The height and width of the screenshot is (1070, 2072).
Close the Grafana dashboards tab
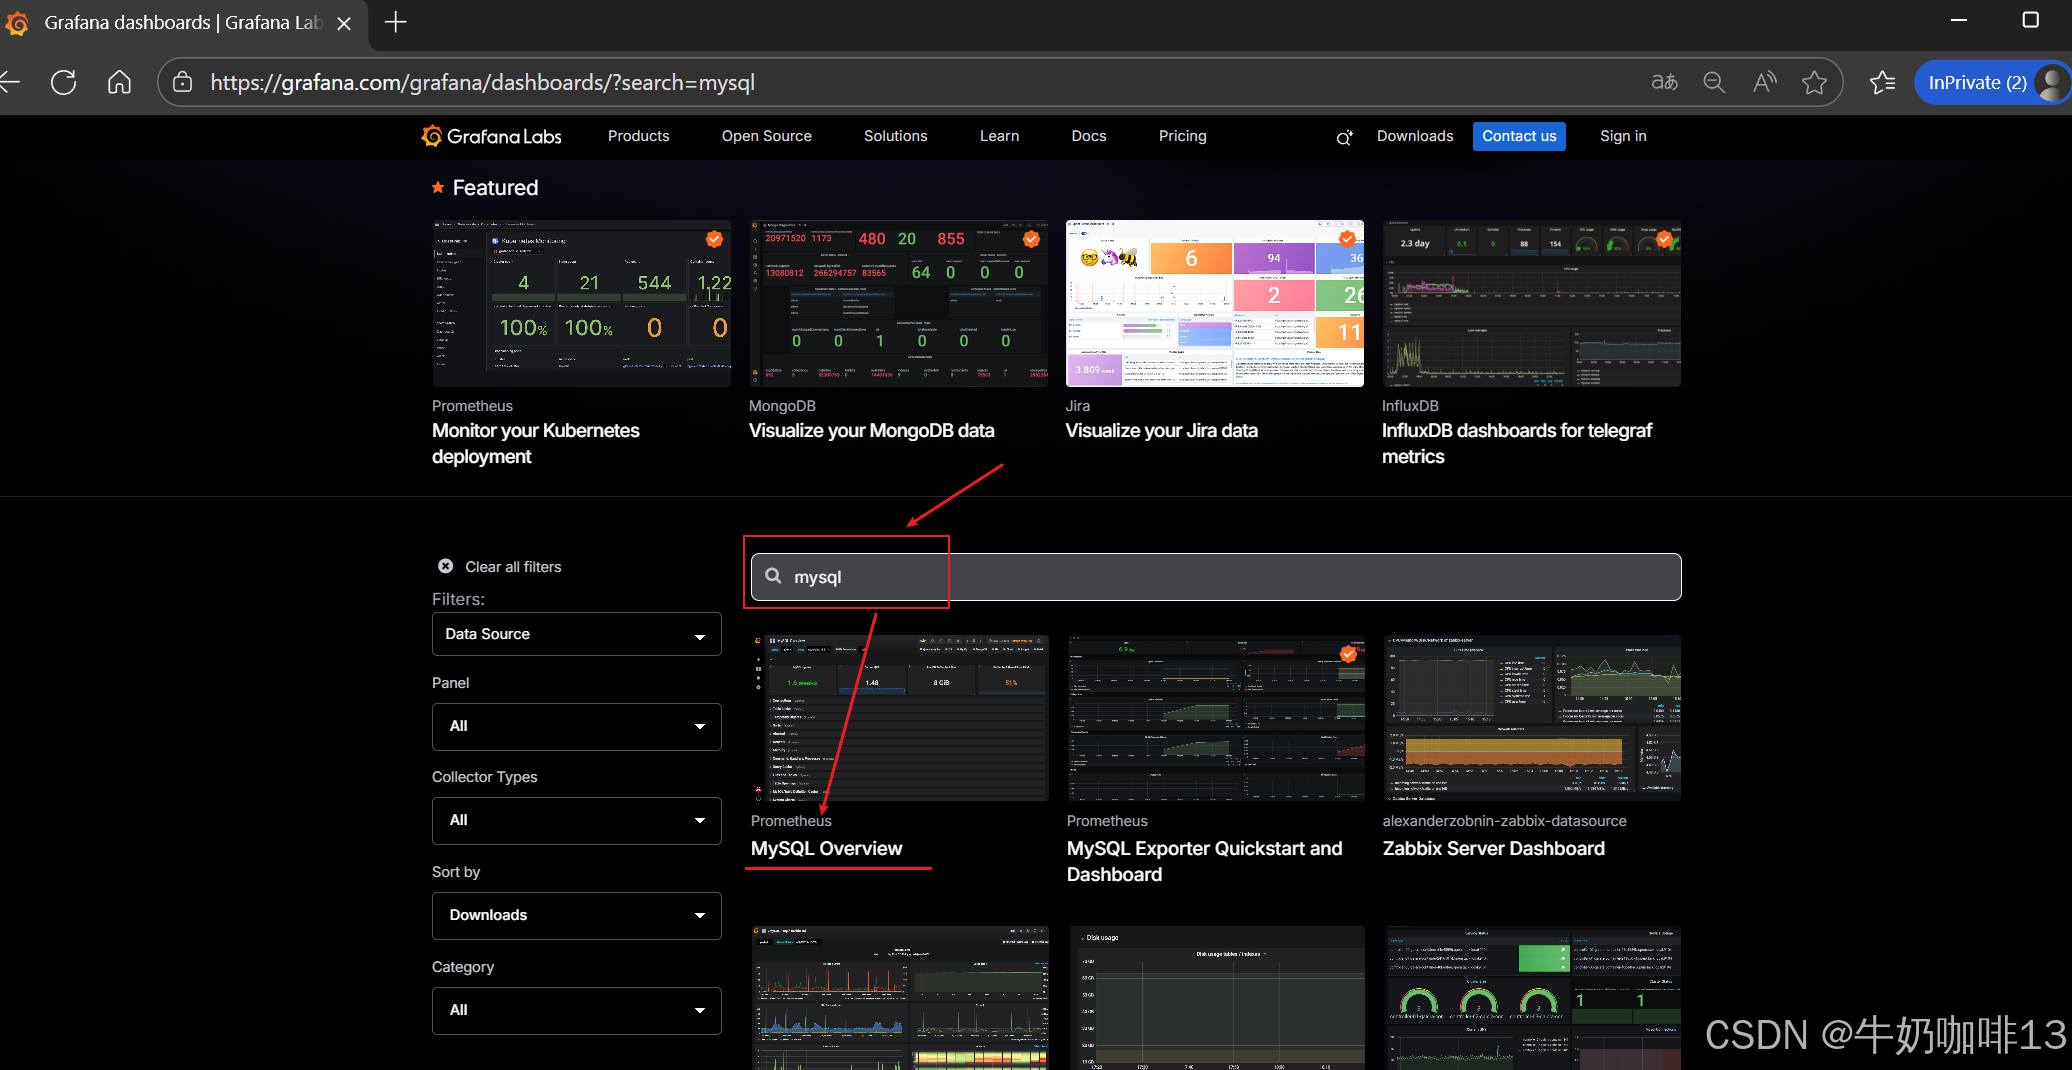tap(344, 23)
